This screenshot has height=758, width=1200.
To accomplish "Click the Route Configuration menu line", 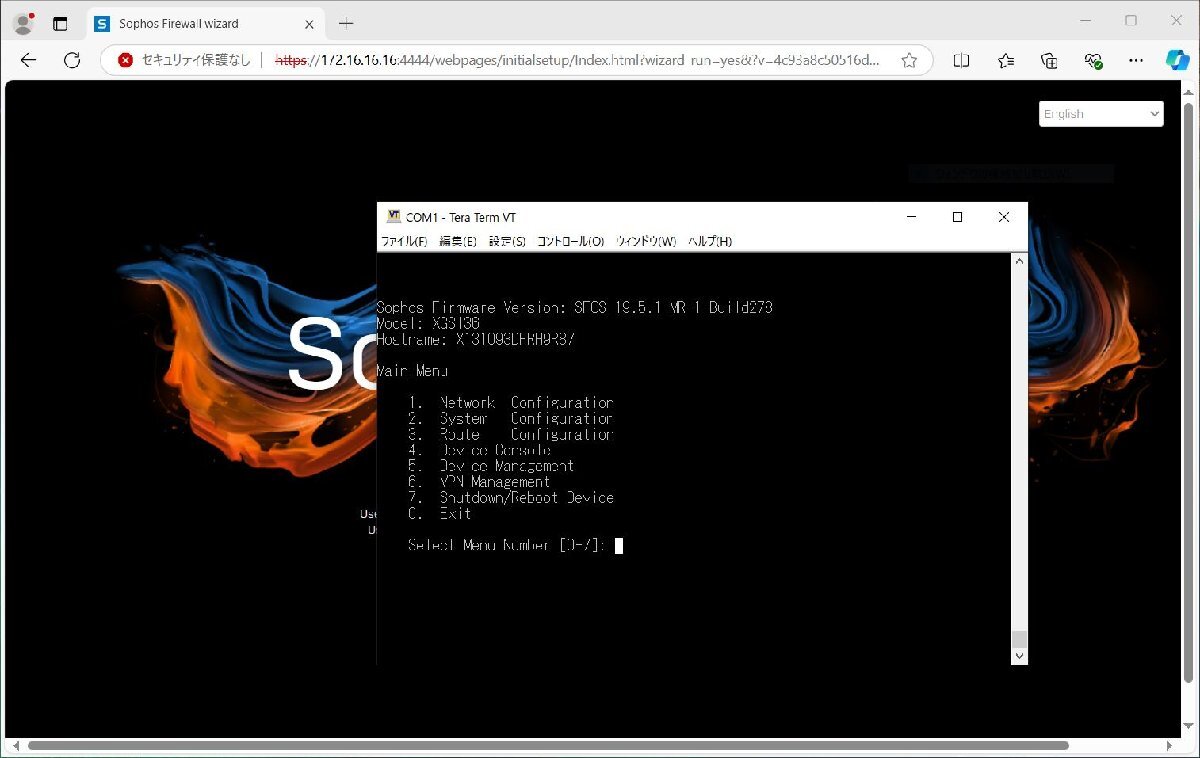I will [511, 434].
